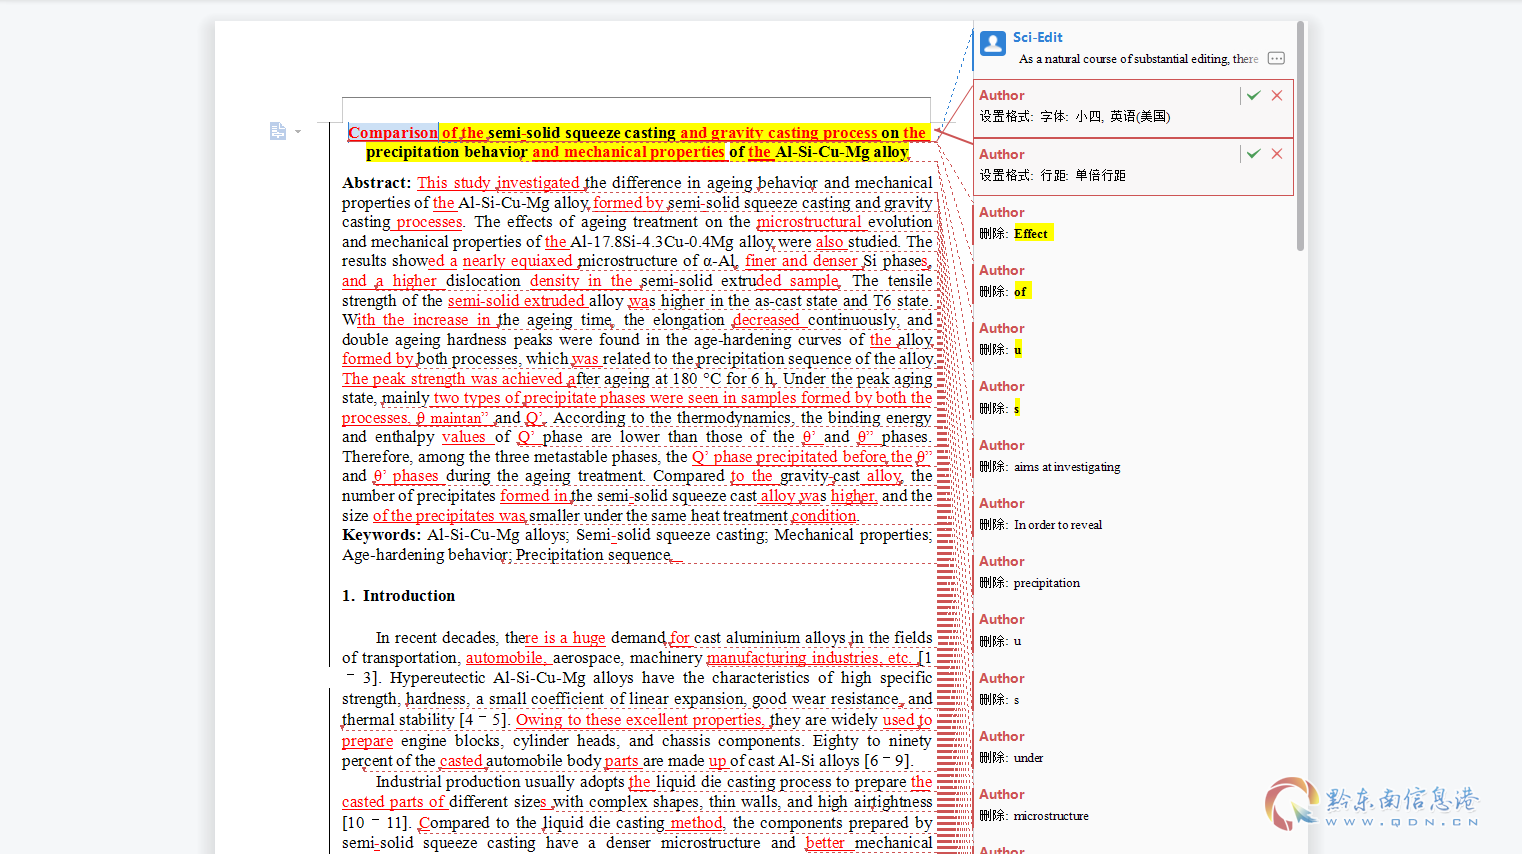1522x854 pixels.
Task: Click 'The peak strength was achieved' insertion
Action: click(452, 379)
